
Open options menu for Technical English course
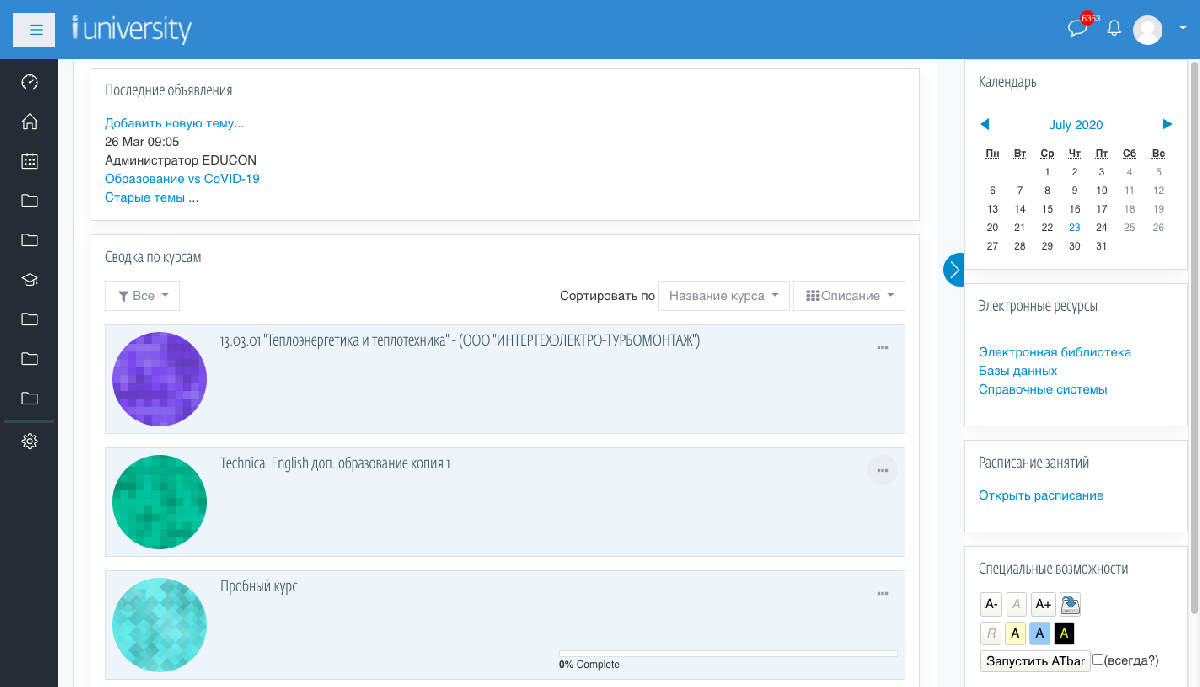pos(883,470)
